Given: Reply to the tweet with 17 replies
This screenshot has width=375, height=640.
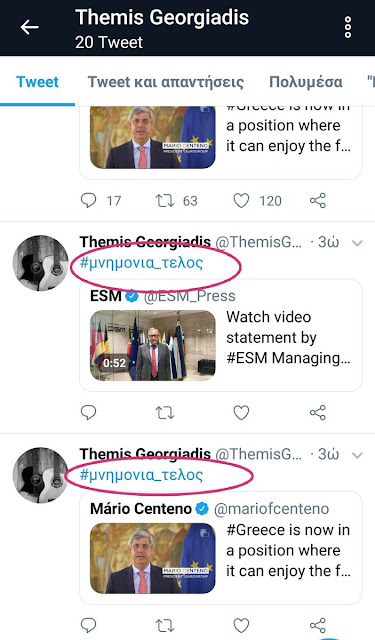Looking at the screenshot, I should (89, 200).
